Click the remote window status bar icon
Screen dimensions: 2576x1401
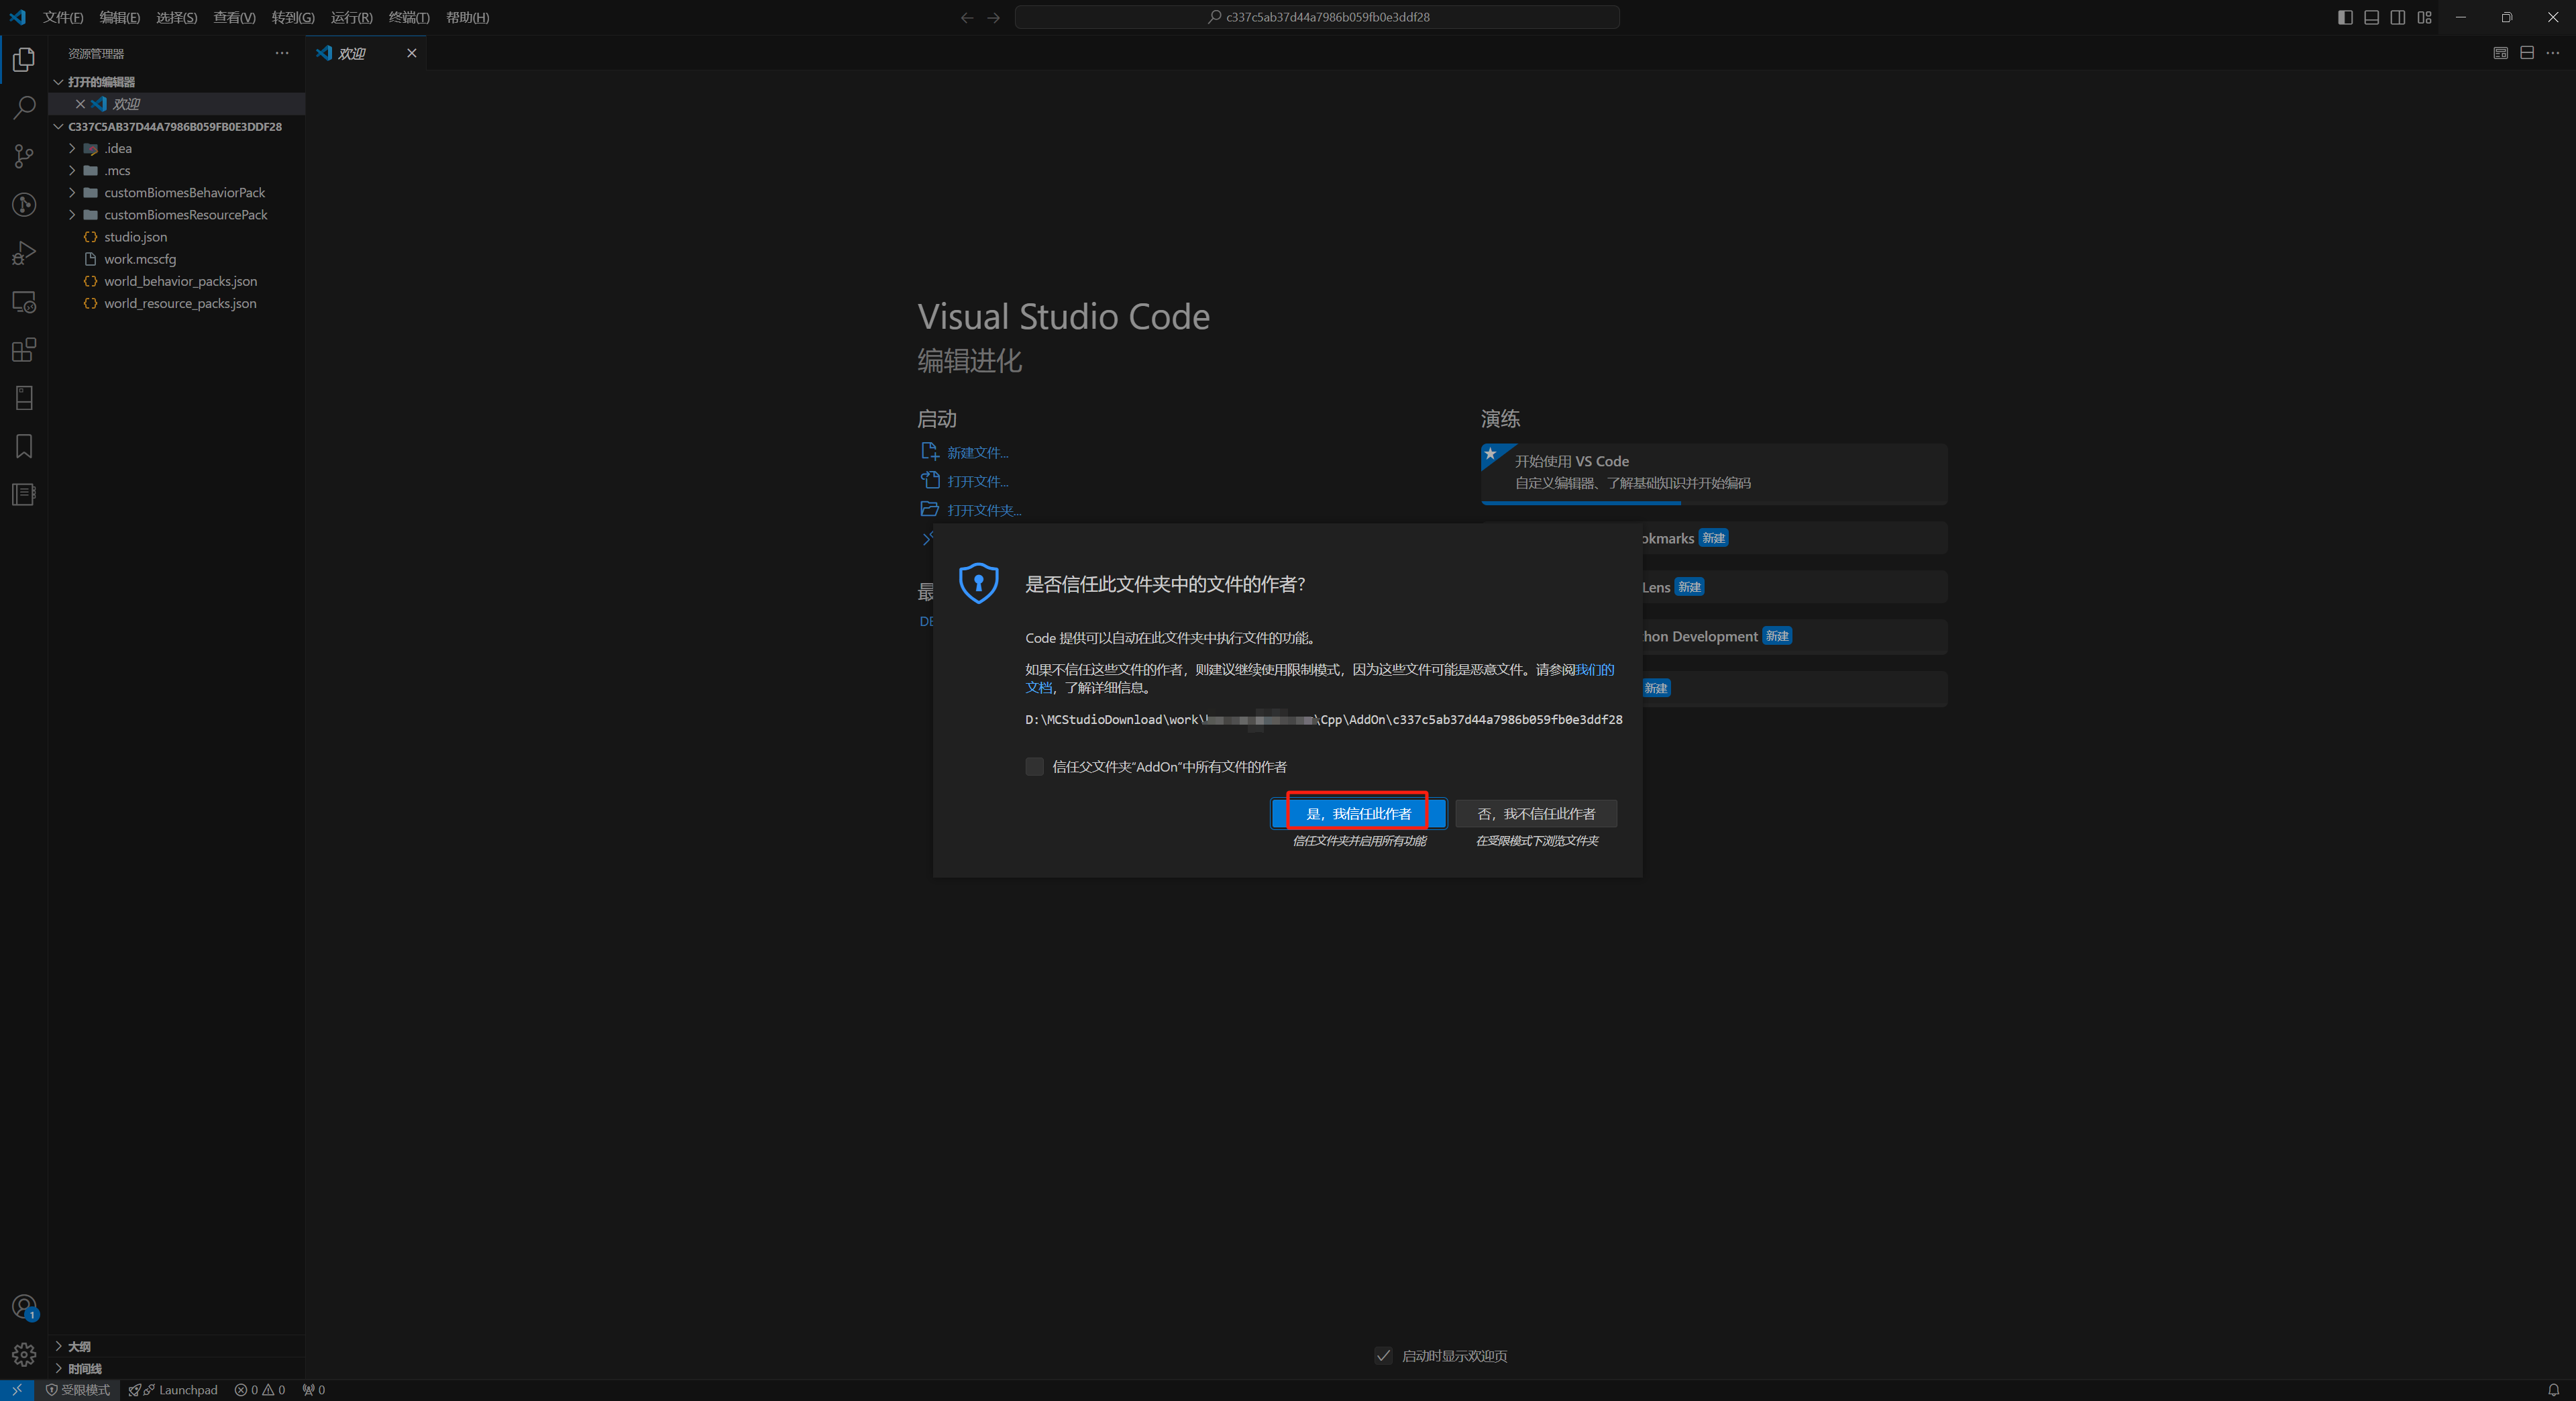17,1390
